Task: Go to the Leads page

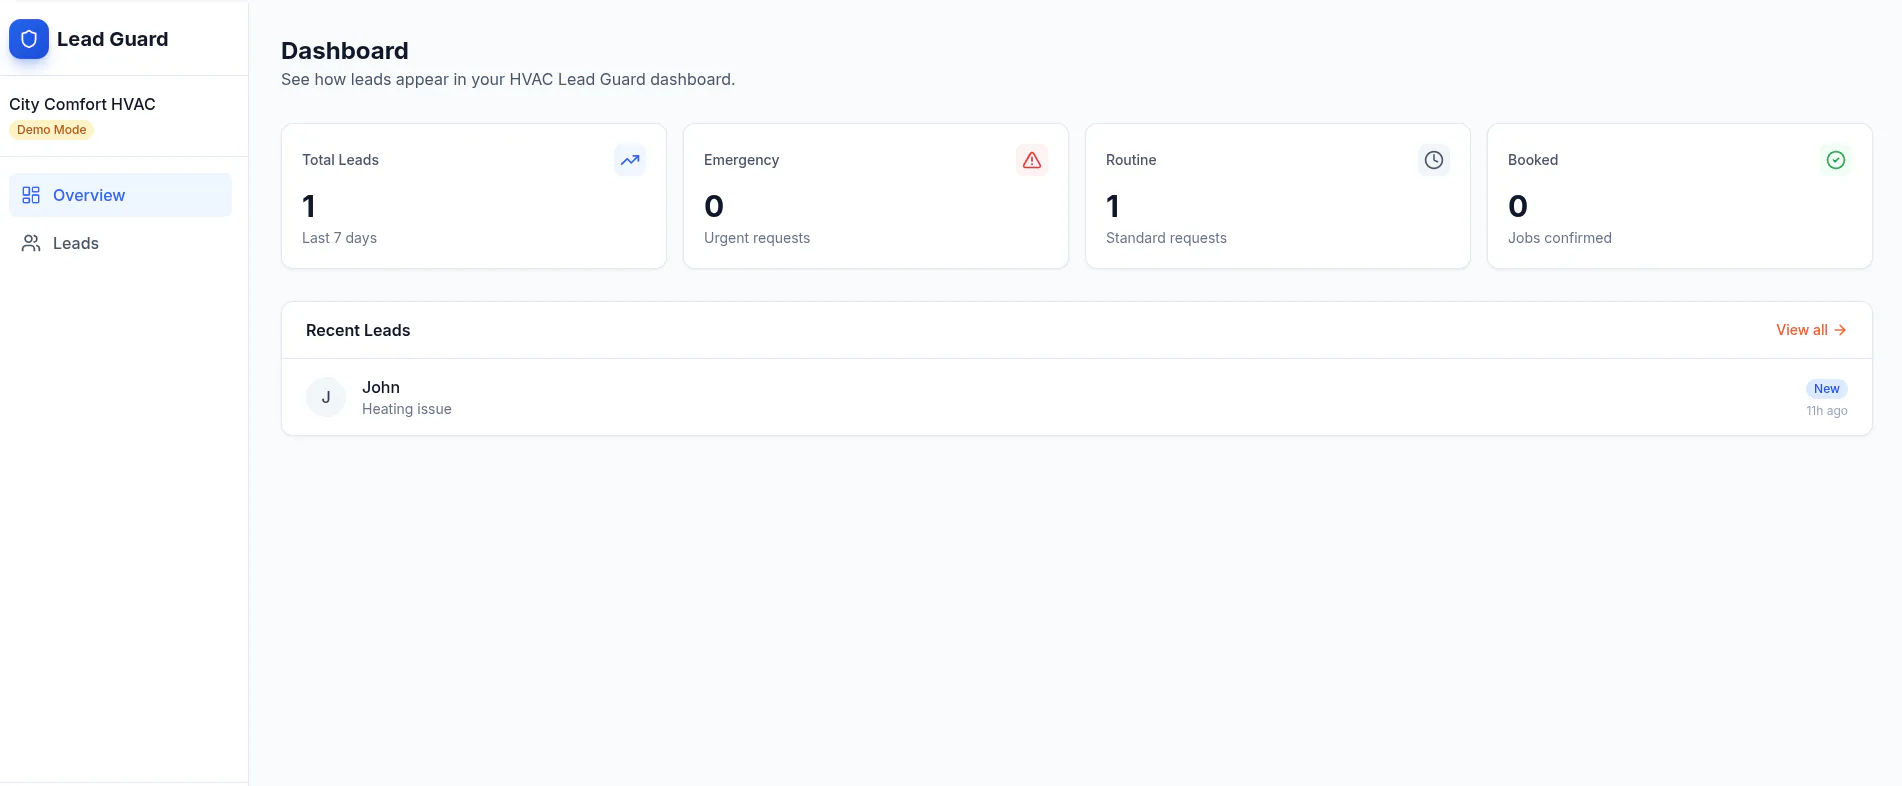Action: coord(120,243)
